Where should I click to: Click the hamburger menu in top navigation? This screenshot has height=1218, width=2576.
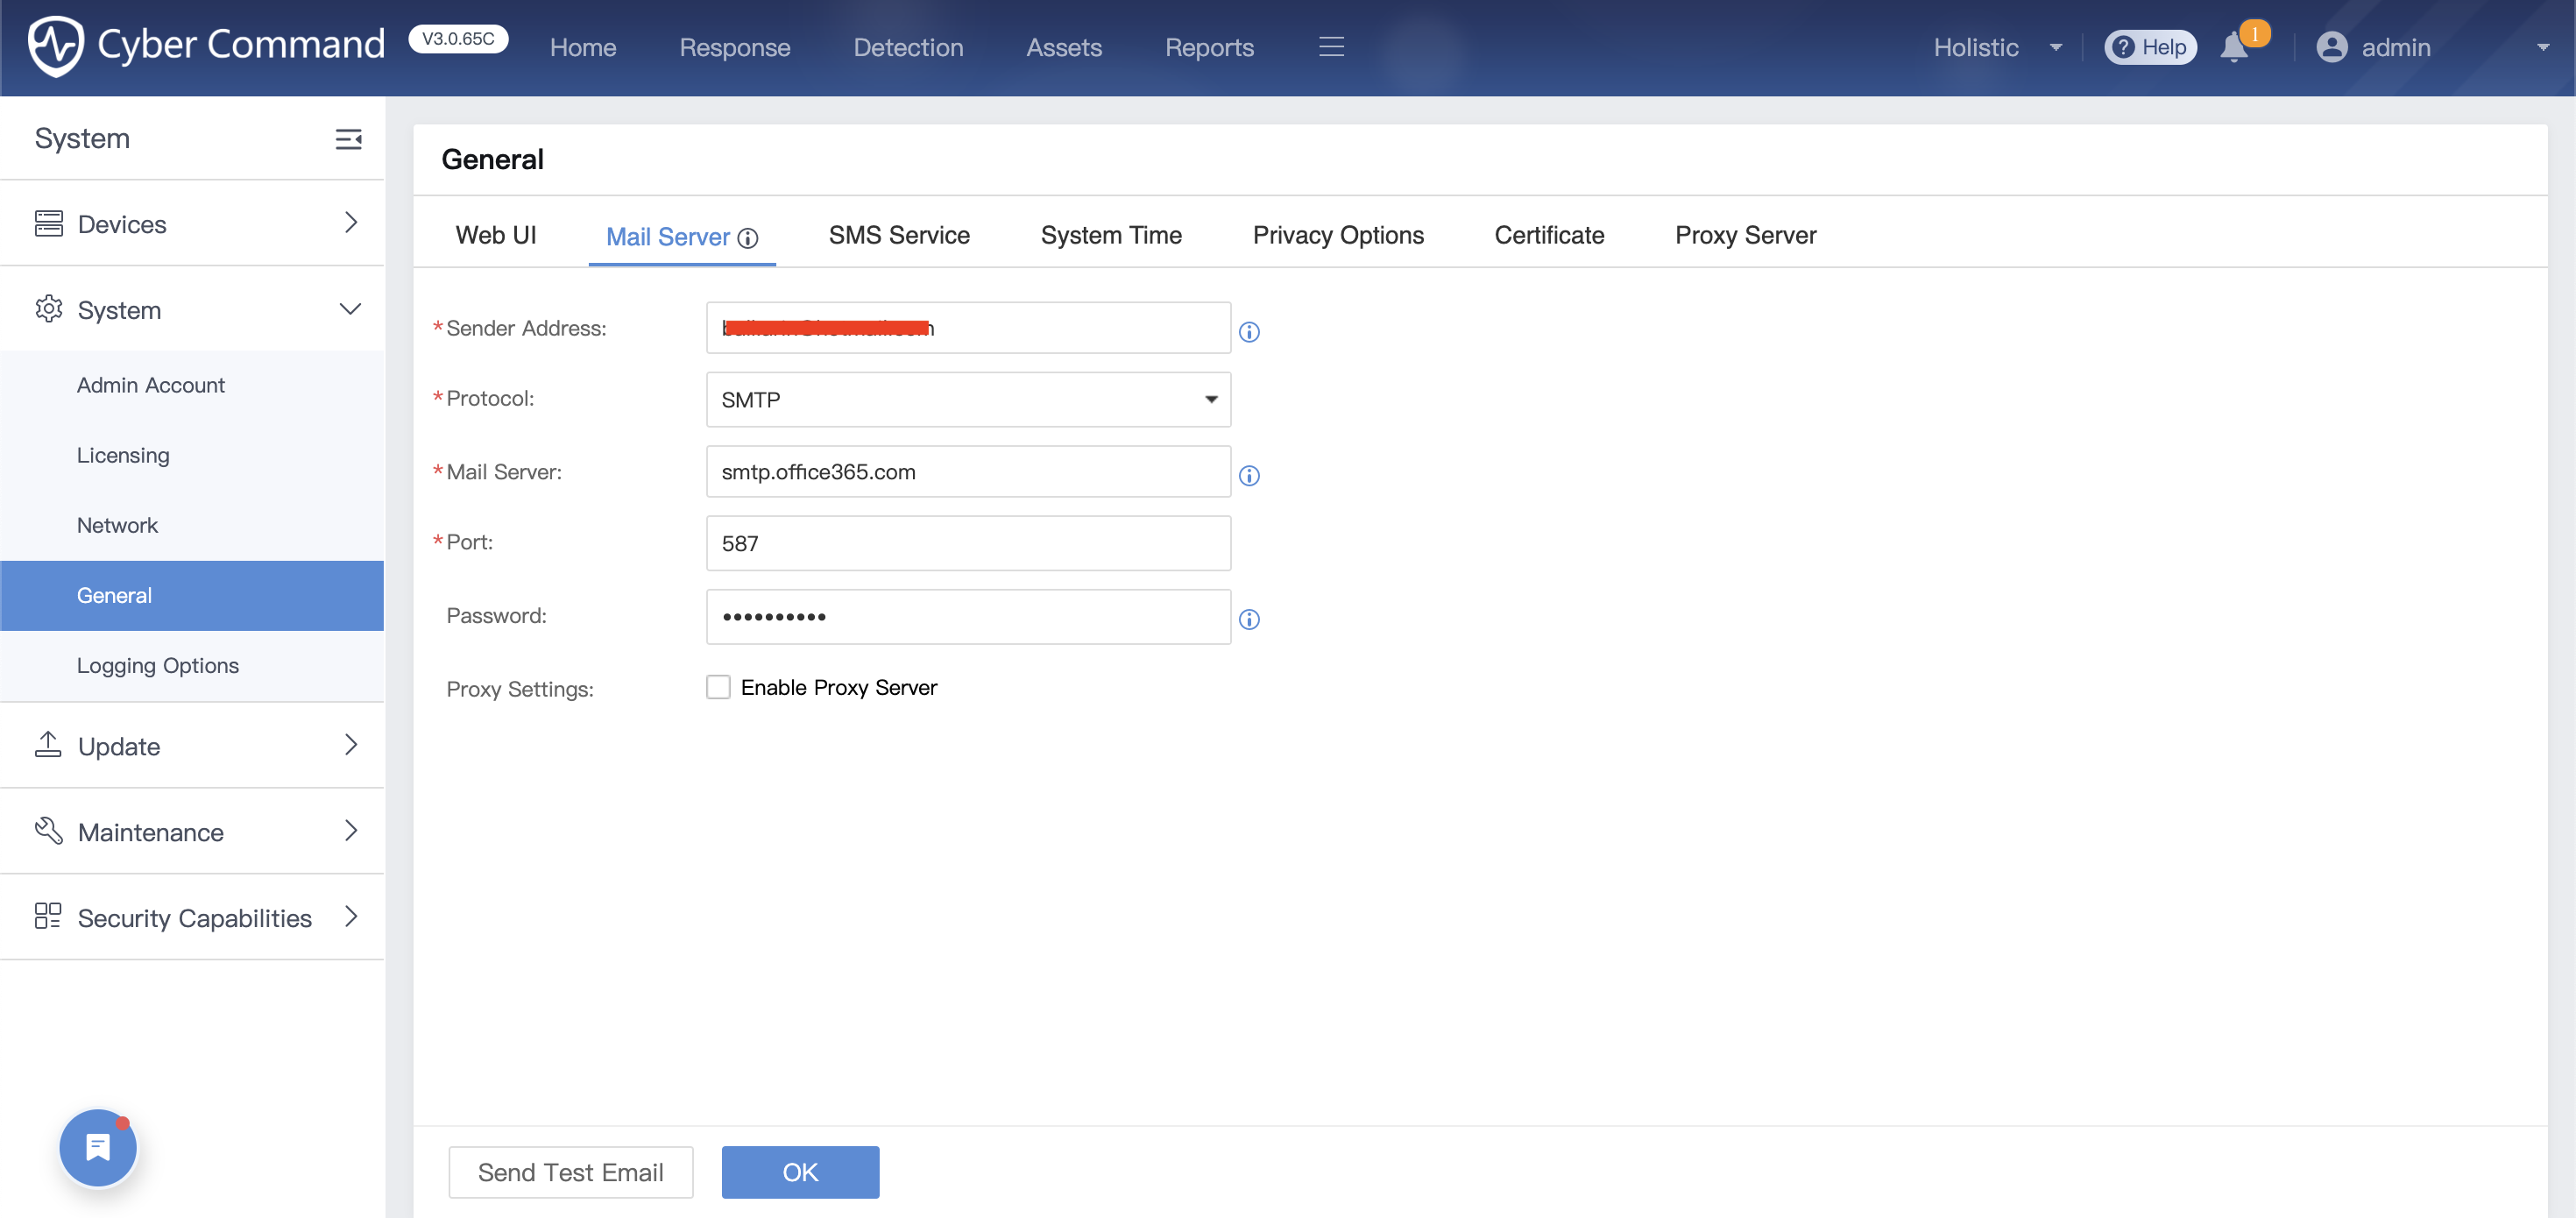tap(1331, 46)
